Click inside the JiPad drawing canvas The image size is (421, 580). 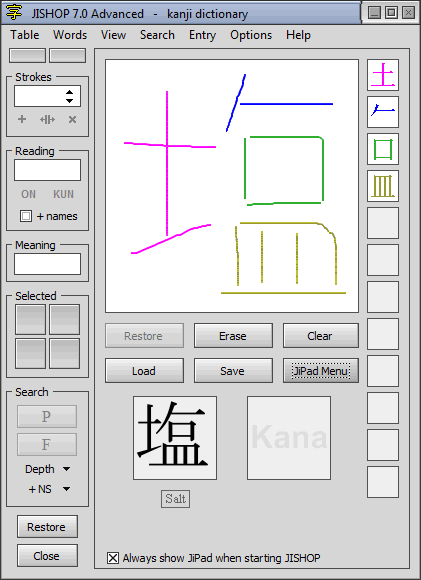point(232,186)
